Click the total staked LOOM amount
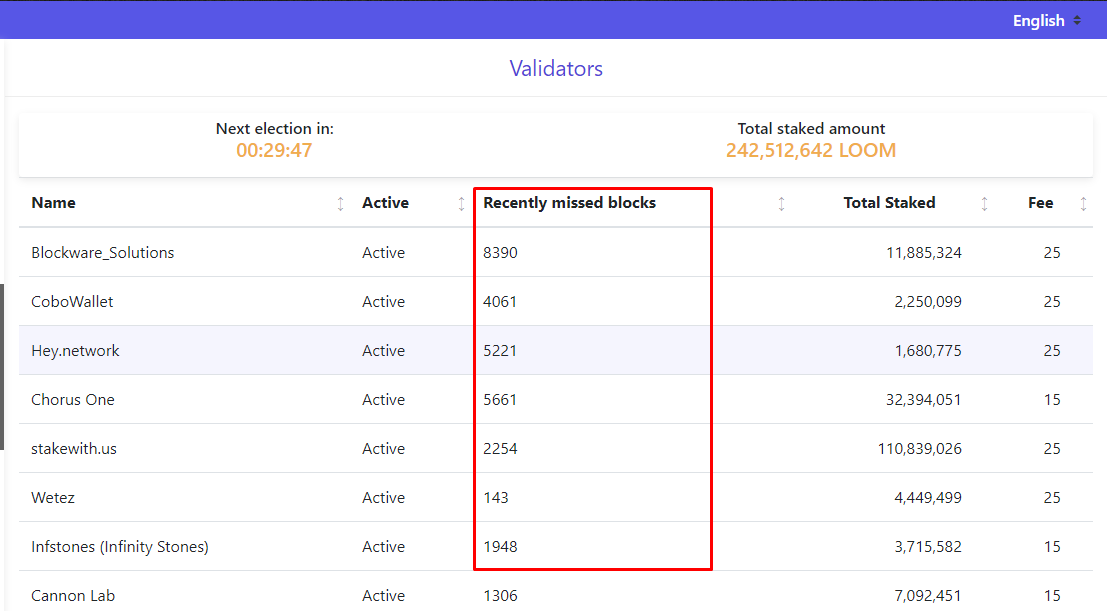 click(x=810, y=150)
